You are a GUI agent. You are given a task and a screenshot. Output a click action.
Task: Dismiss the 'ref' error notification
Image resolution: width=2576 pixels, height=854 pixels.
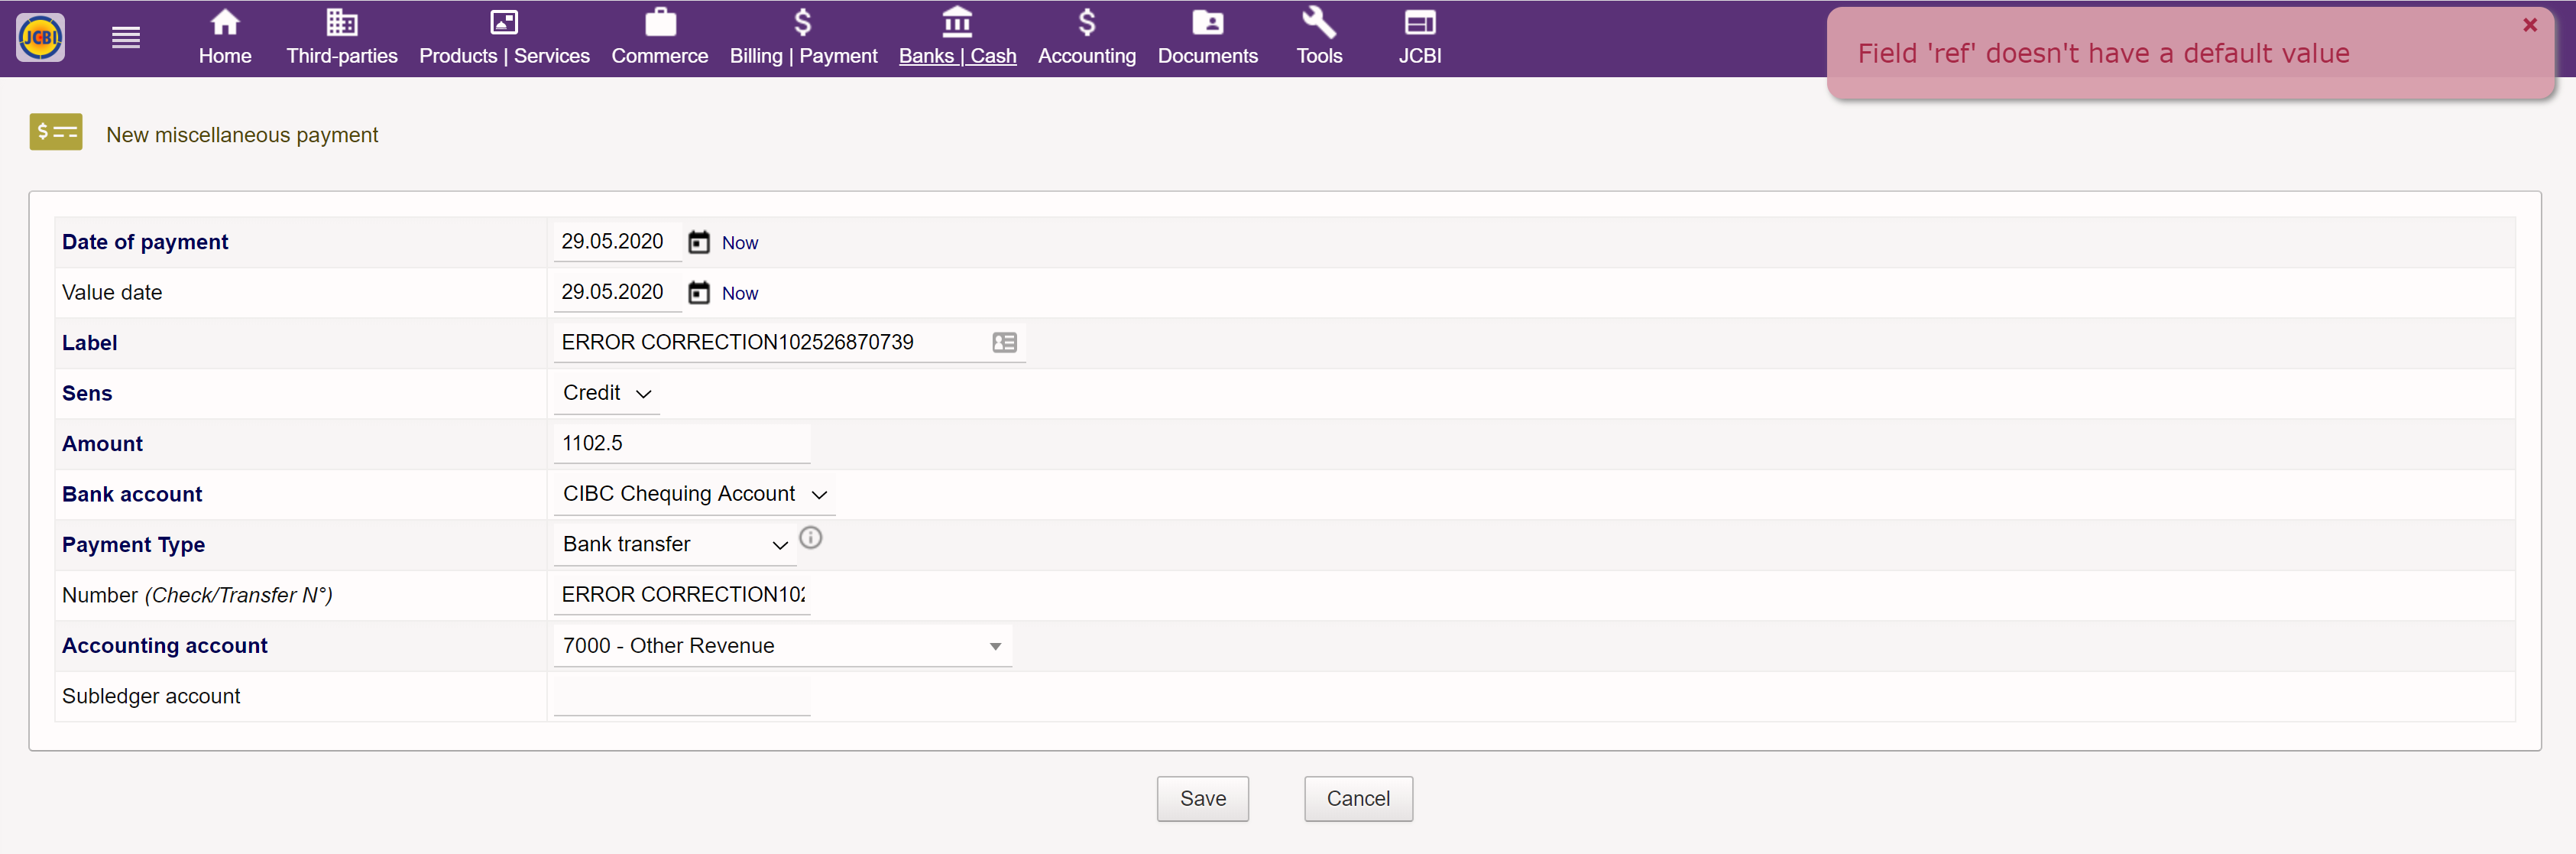coord(2529,25)
